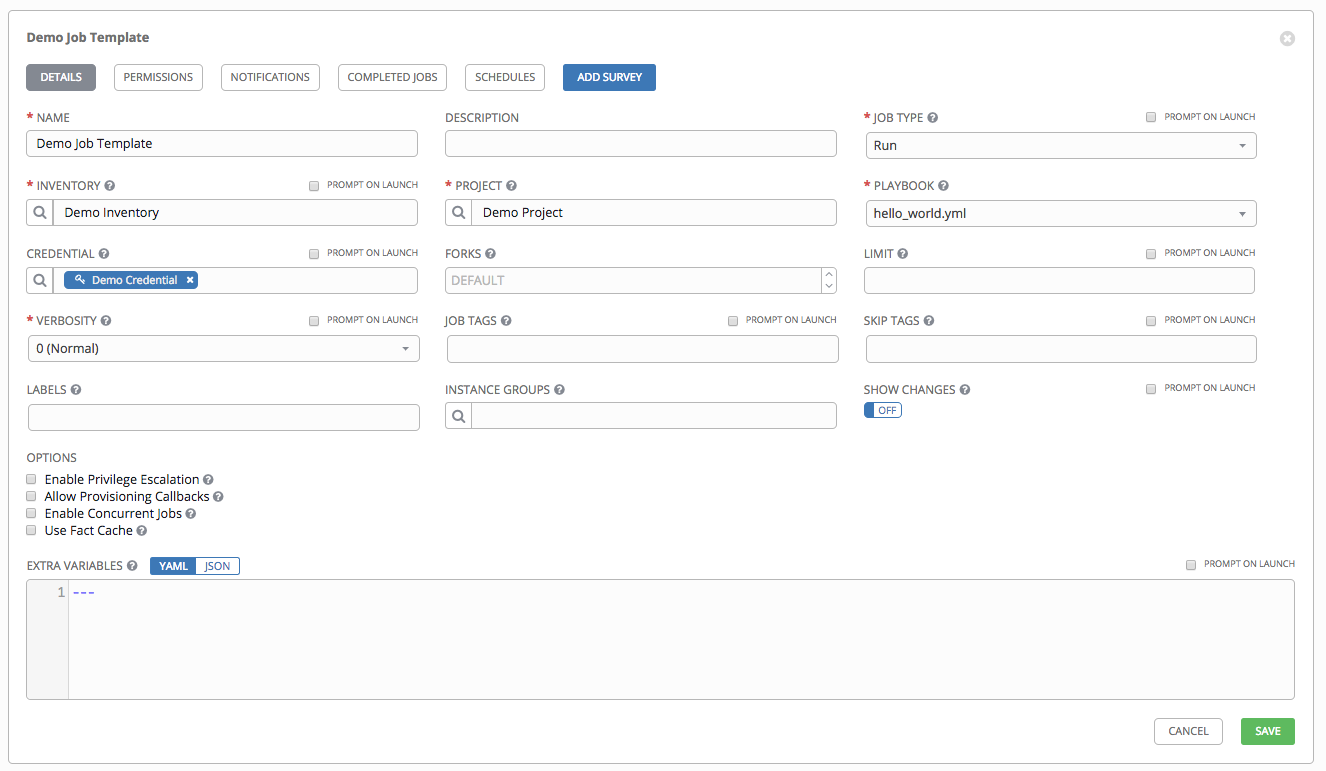Check Prompt on Launch for Extra Variables
This screenshot has width=1326, height=771.
coord(1191,564)
